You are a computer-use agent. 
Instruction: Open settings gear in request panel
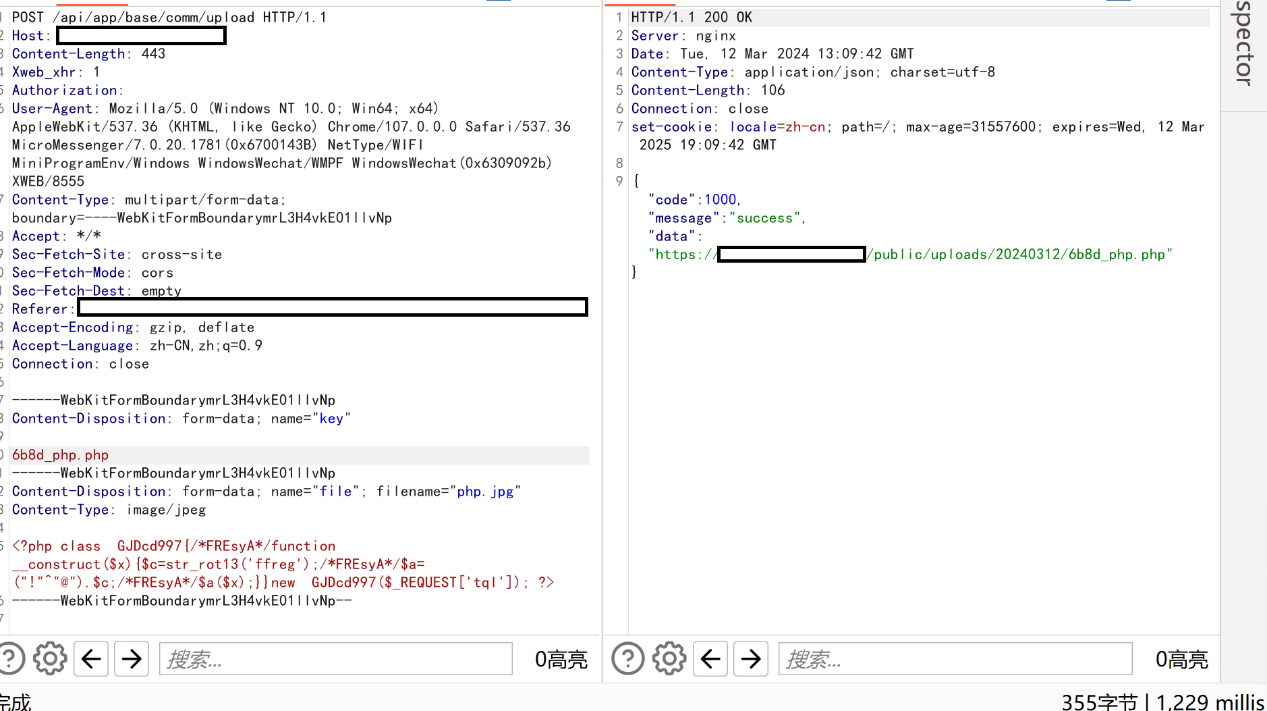pyautogui.click(x=50, y=659)
